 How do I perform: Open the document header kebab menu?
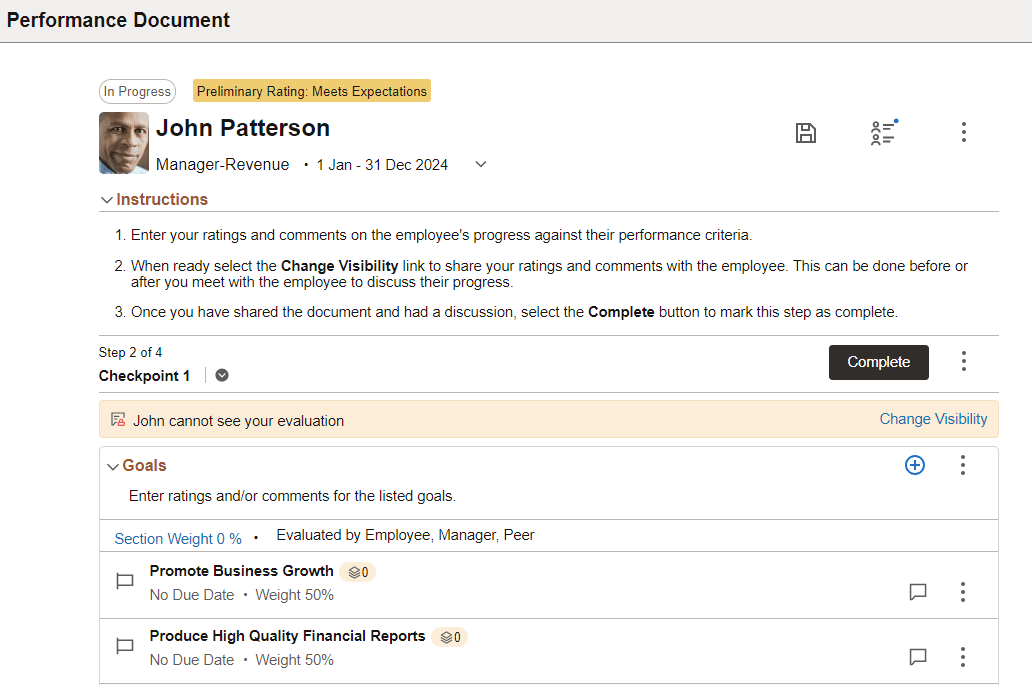pyautogui.click(x=963, y=132)
